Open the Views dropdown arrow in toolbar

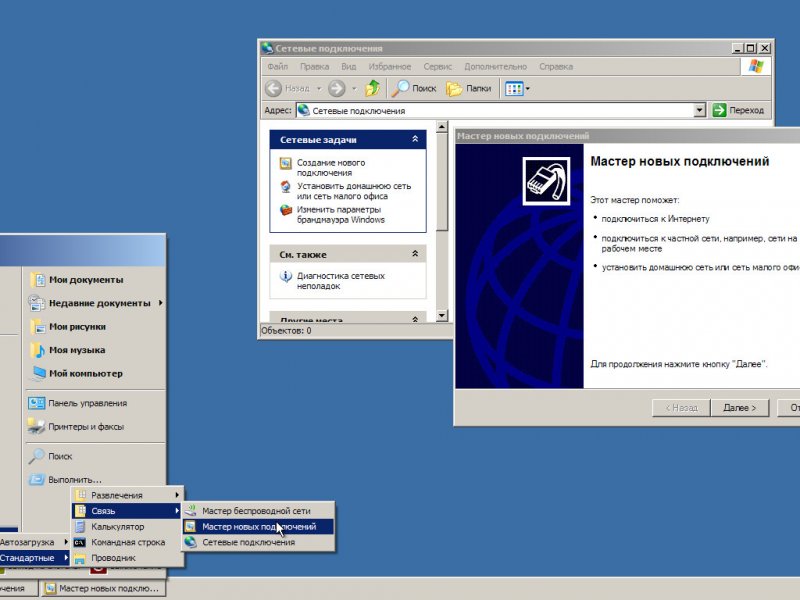(x=528, y=89)
